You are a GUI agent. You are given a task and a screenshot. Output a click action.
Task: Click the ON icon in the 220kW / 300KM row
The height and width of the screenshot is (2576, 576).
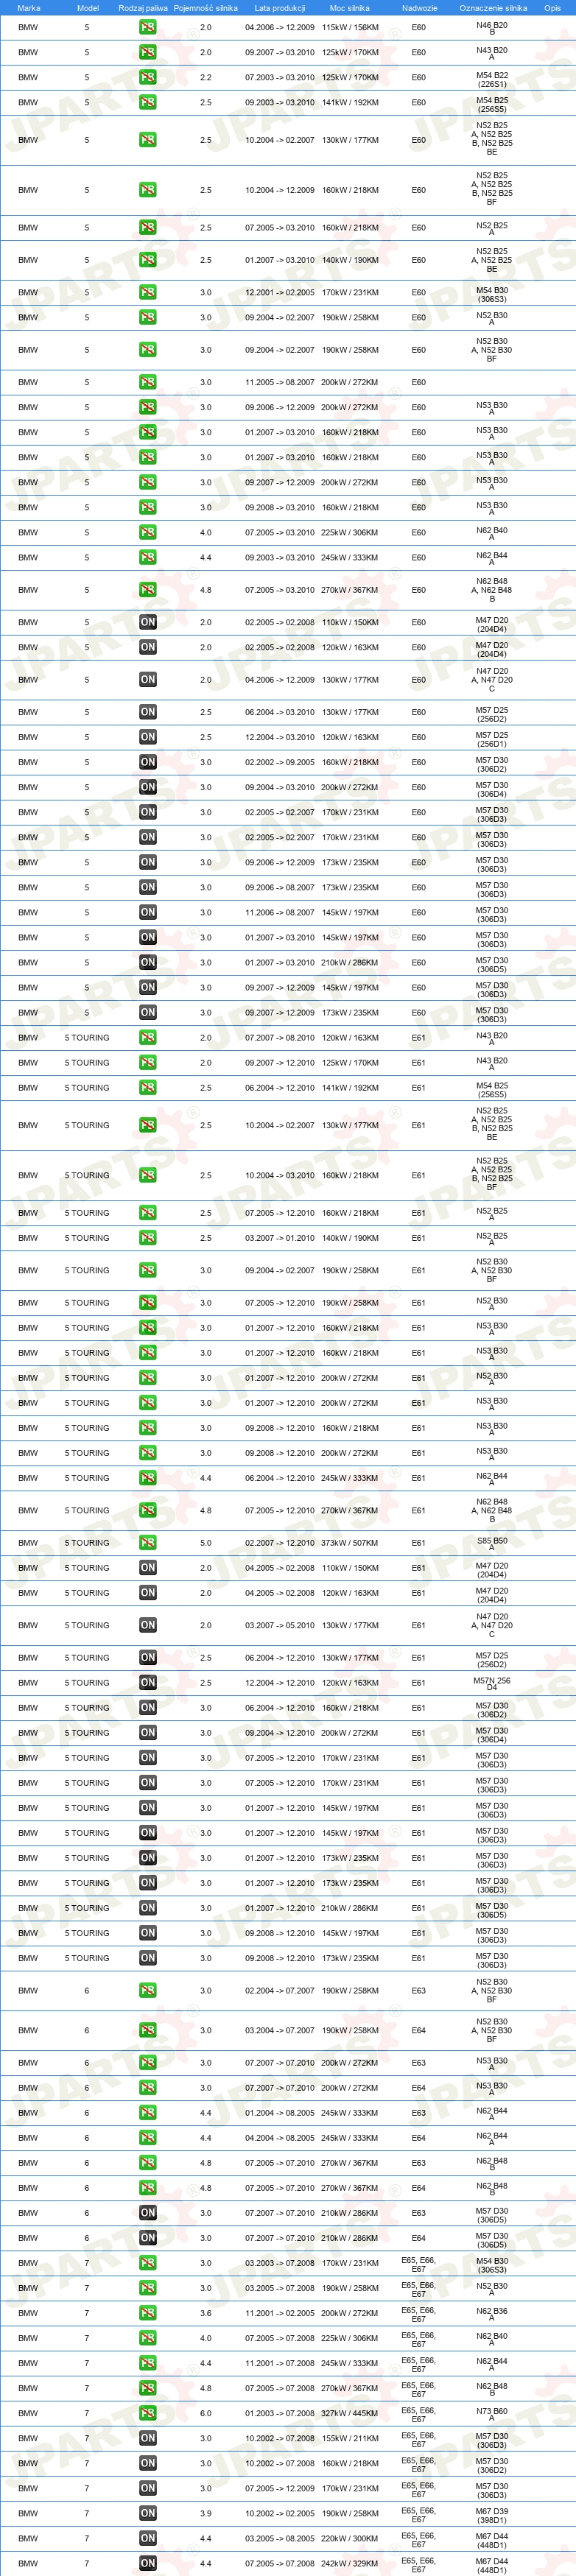[148, 2537]
